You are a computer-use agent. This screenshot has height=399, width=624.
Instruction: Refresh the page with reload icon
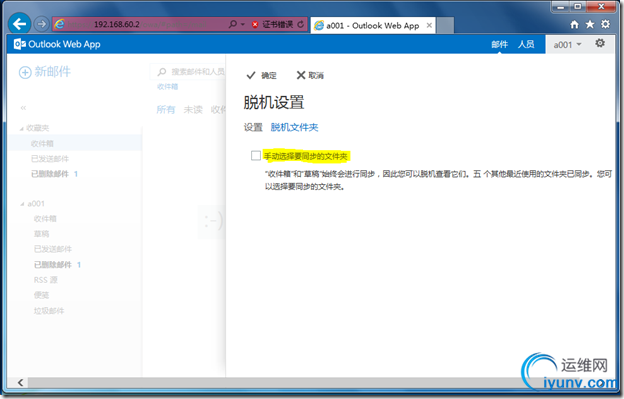pos(301,24)
